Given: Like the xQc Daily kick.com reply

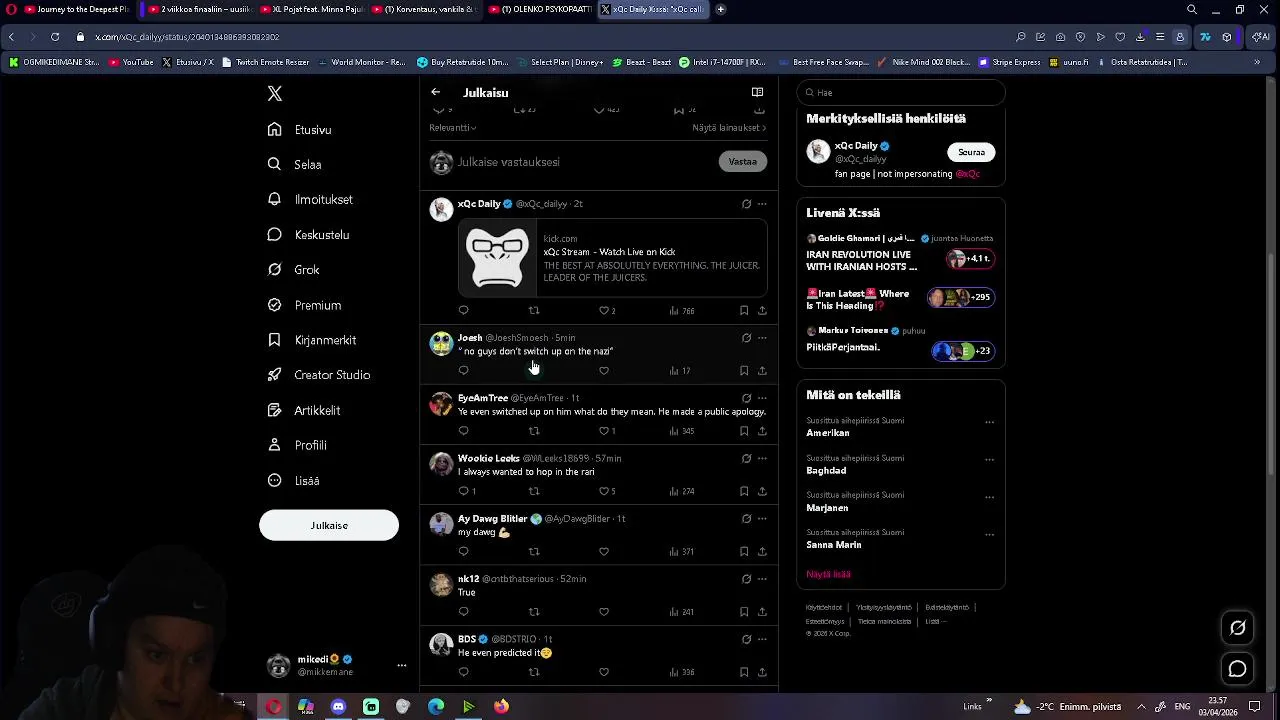Looking at the screenshot, I should point(604,311).
